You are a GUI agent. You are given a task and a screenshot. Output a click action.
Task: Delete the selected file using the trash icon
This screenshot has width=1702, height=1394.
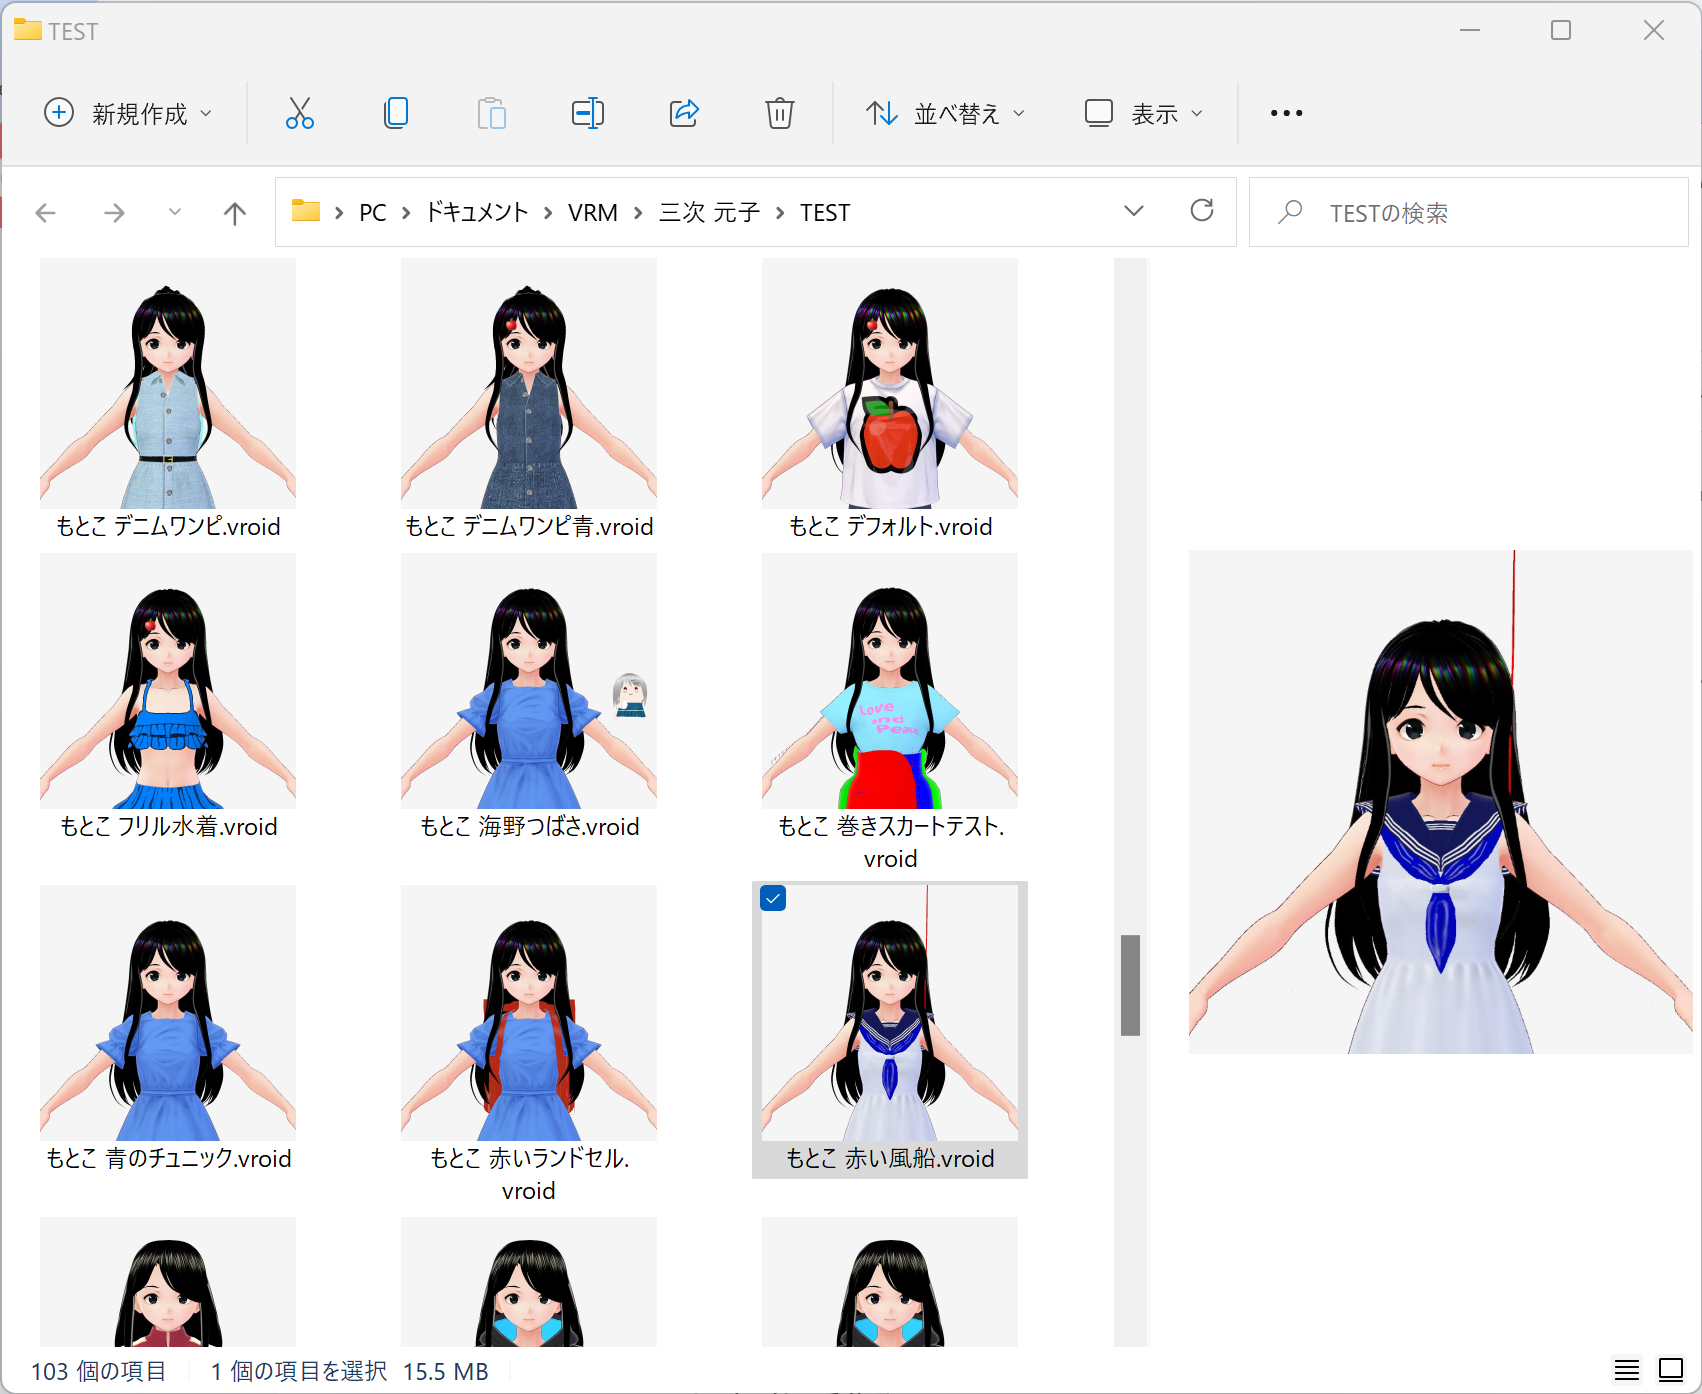tap(780, 113)
